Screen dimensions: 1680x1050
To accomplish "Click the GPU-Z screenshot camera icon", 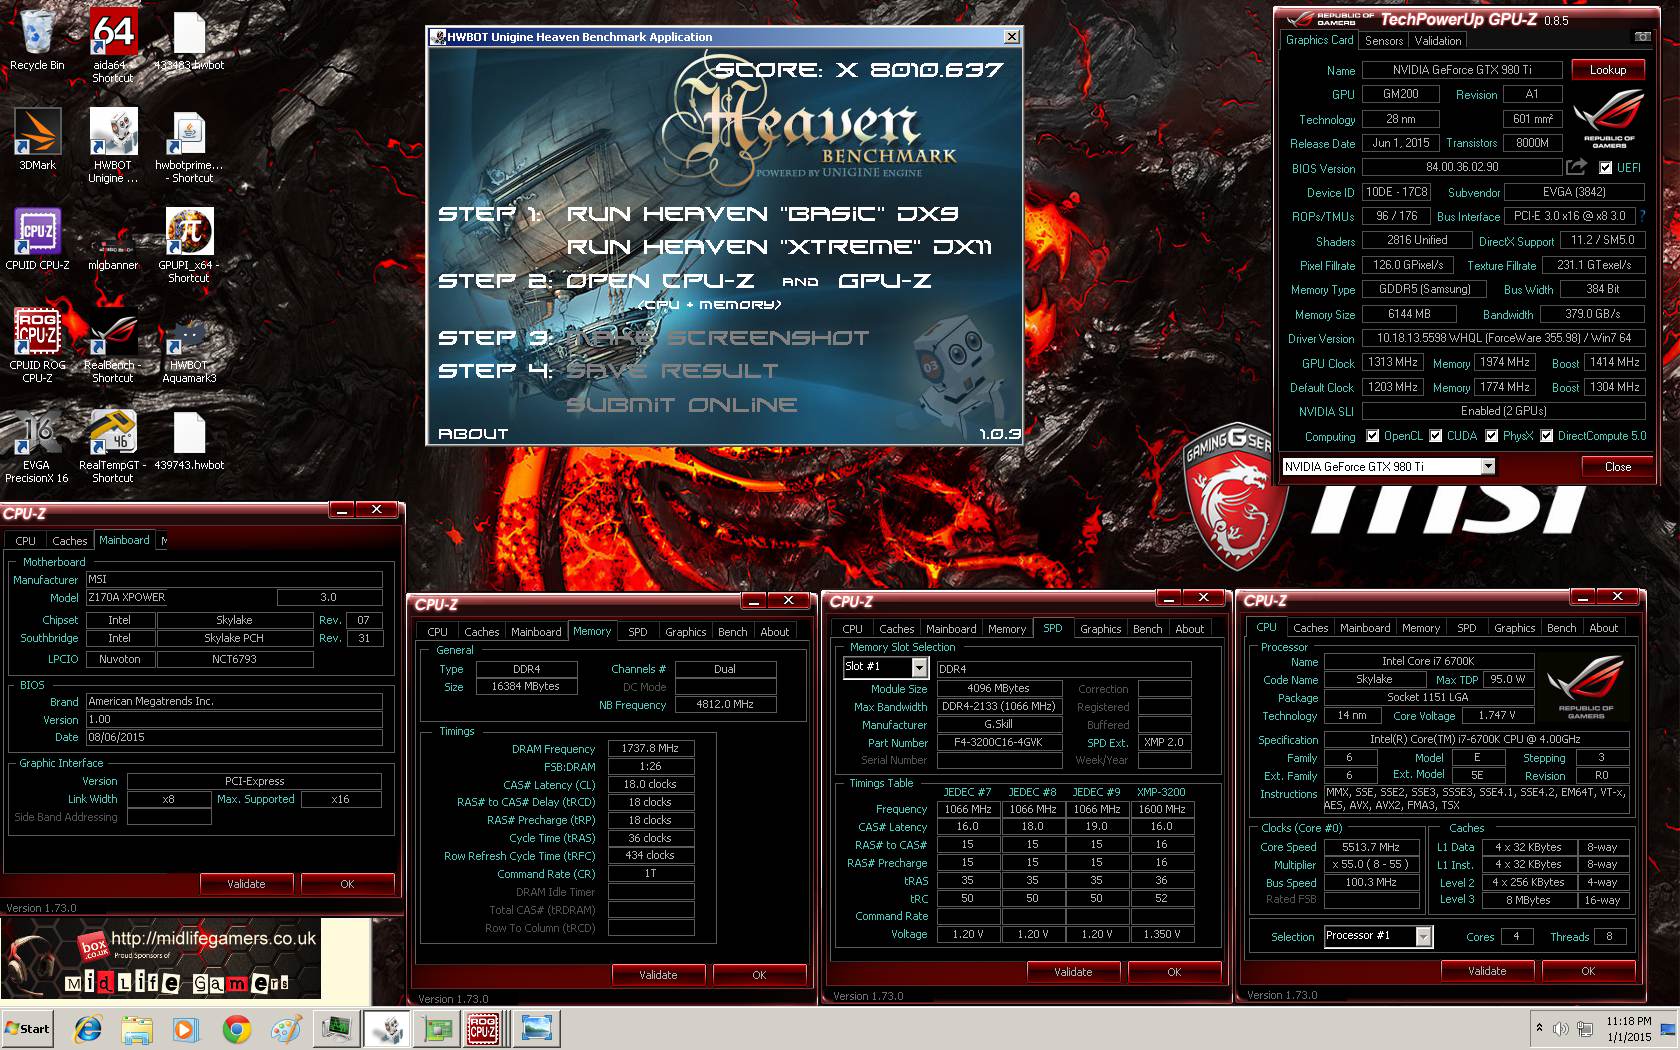I will coord(1642,37).
